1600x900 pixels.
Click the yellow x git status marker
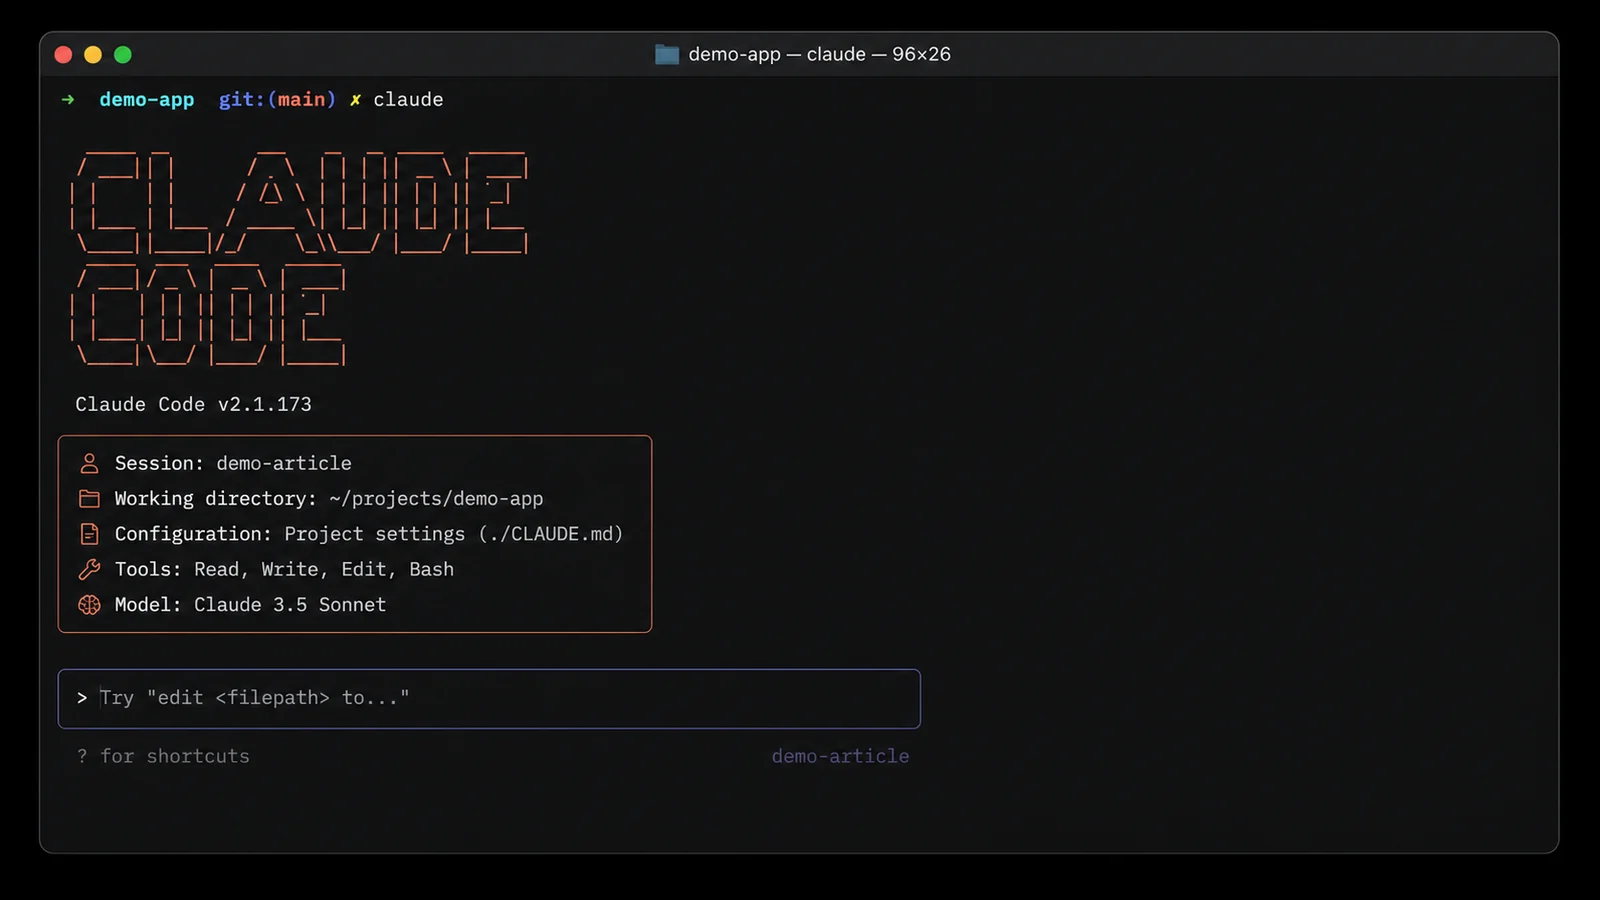point(355,99)
